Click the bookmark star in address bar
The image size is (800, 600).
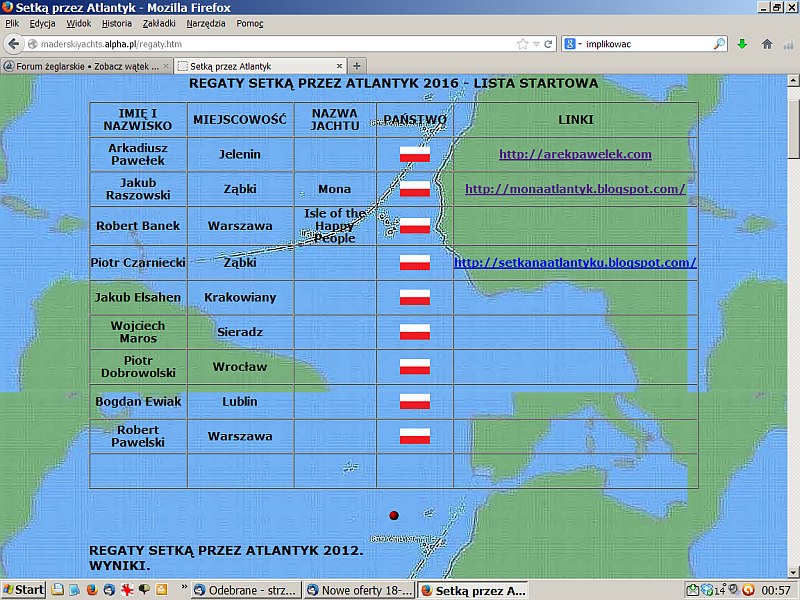522,44
